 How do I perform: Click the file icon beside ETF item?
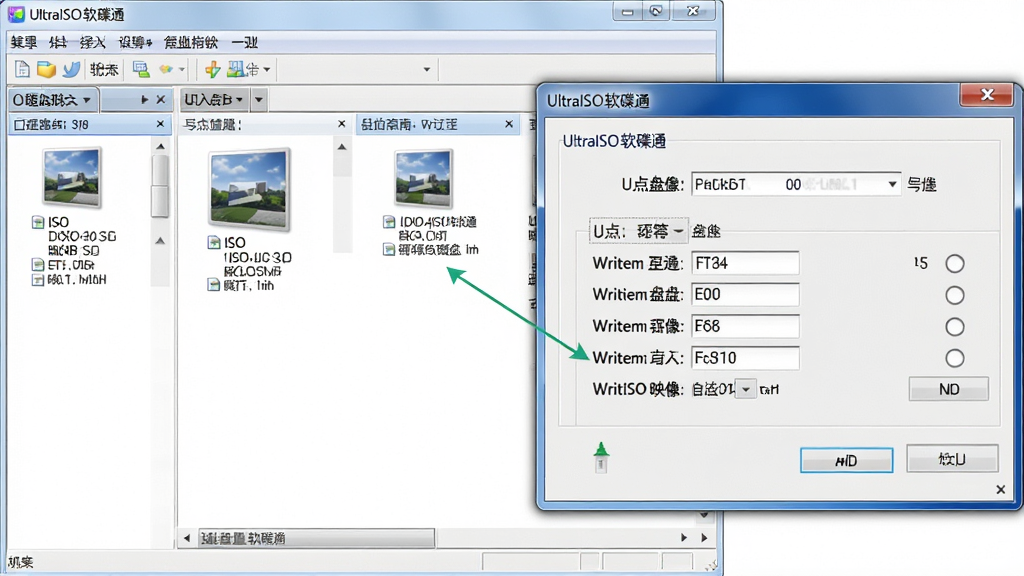click(38, 265)
